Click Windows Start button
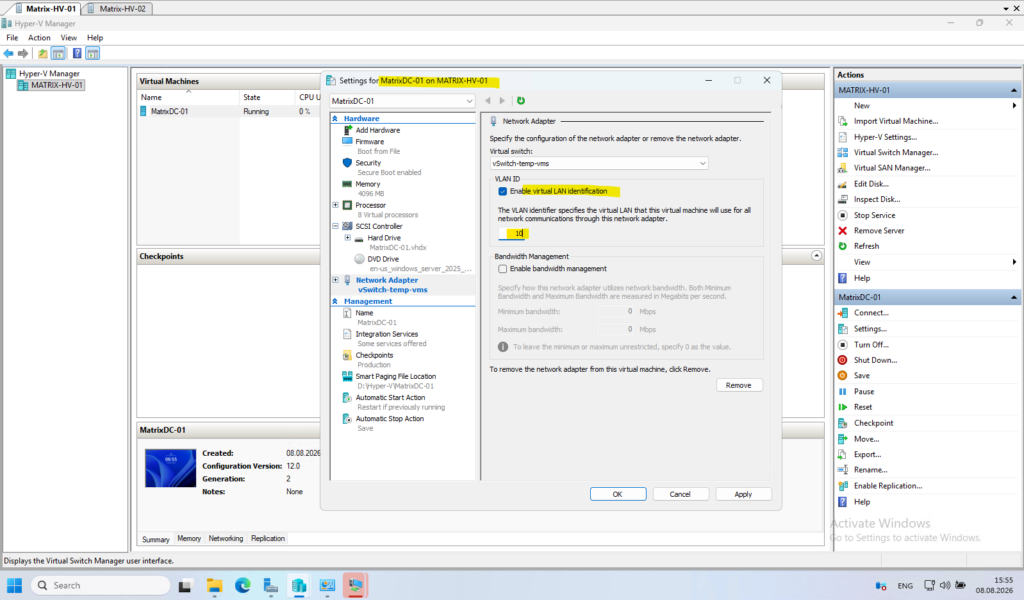Image resolution: width=1024 pixels, height=600 pixels. click(14, 586)
